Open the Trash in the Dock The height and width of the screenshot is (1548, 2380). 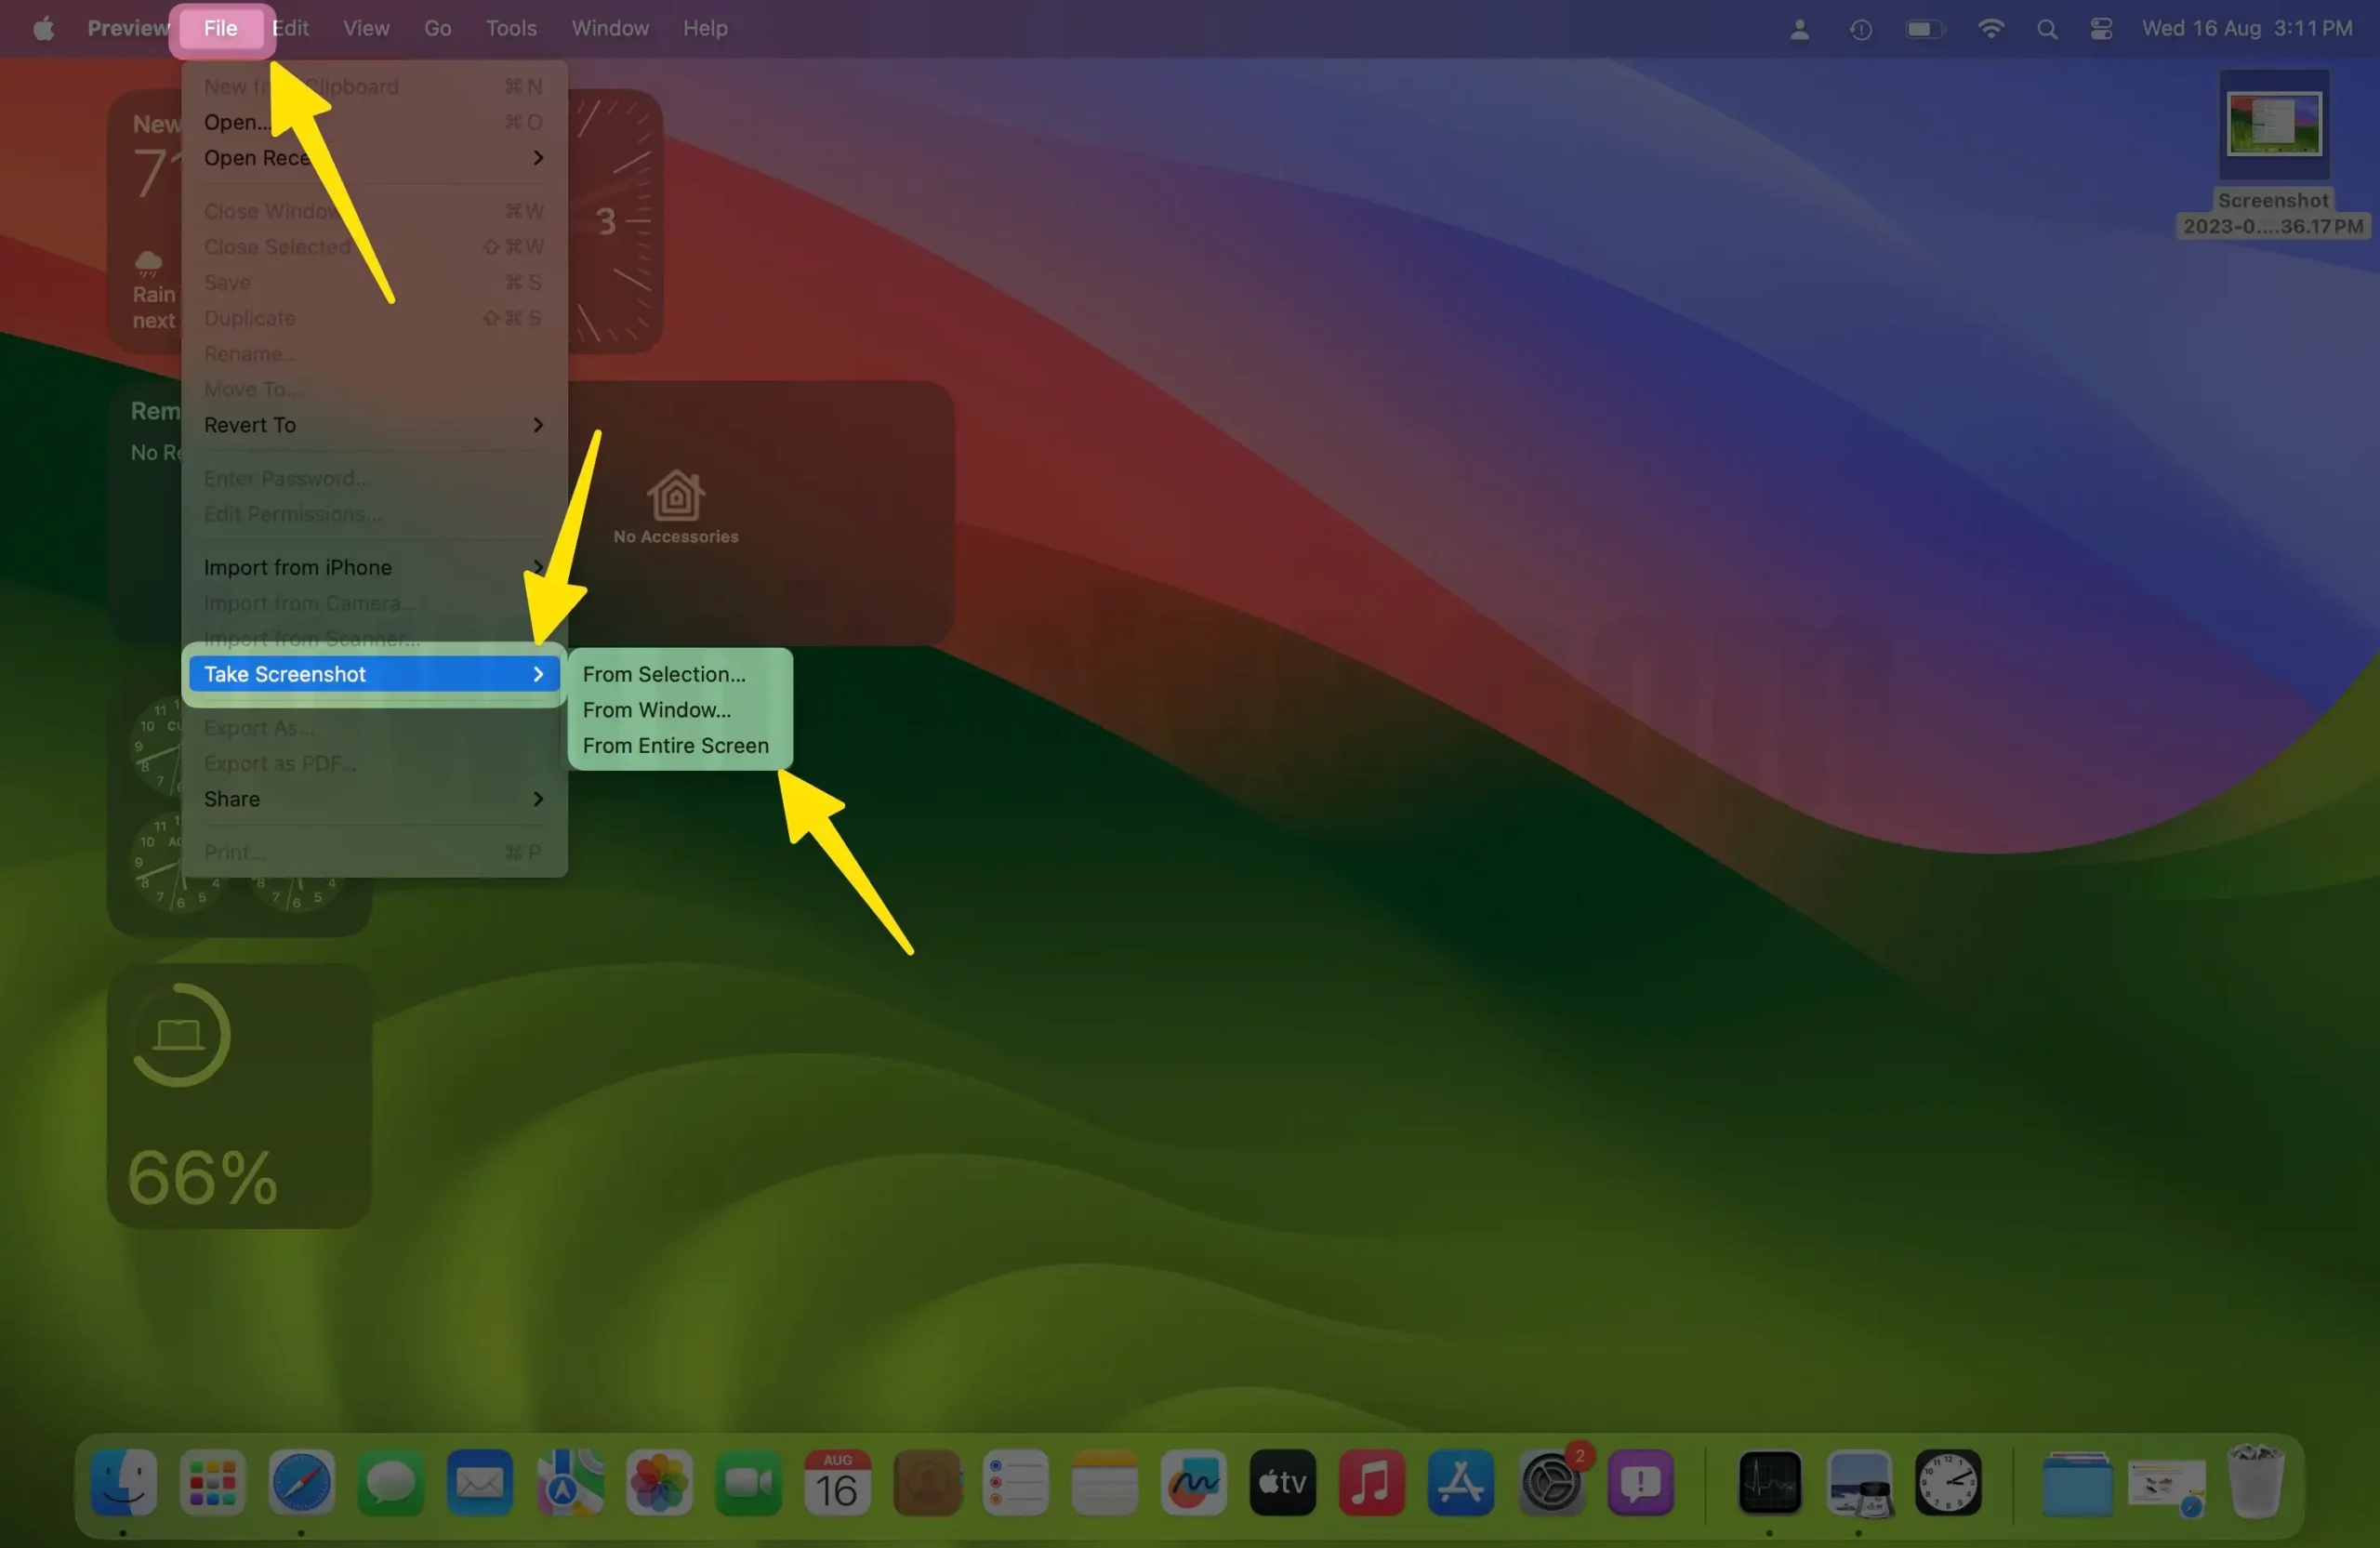coord(2256,1482)
